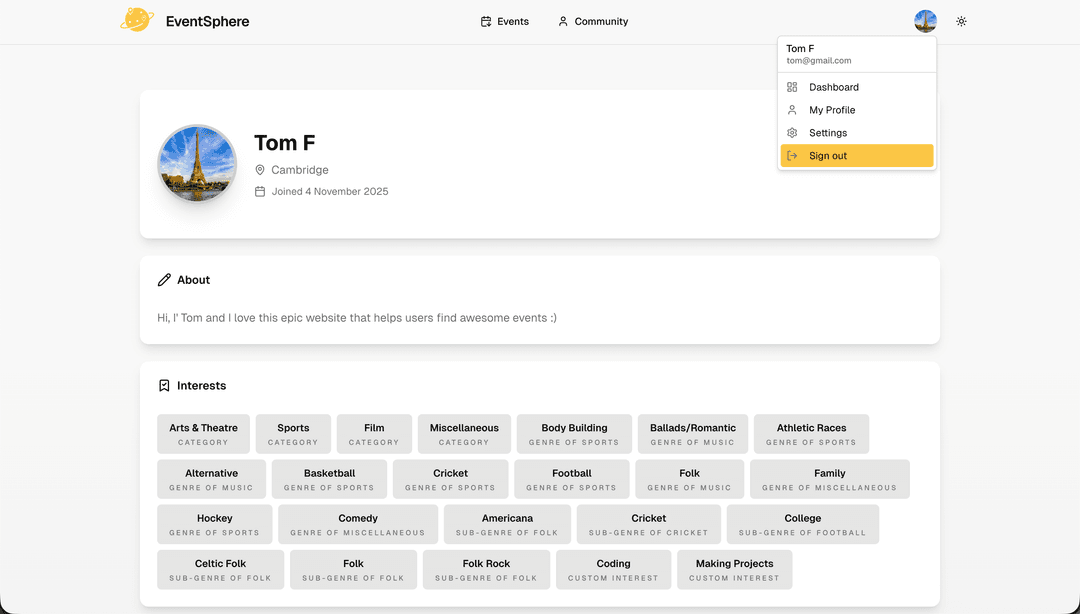Select the Settings gear icon in the dropdown

[x=790, y=132]
